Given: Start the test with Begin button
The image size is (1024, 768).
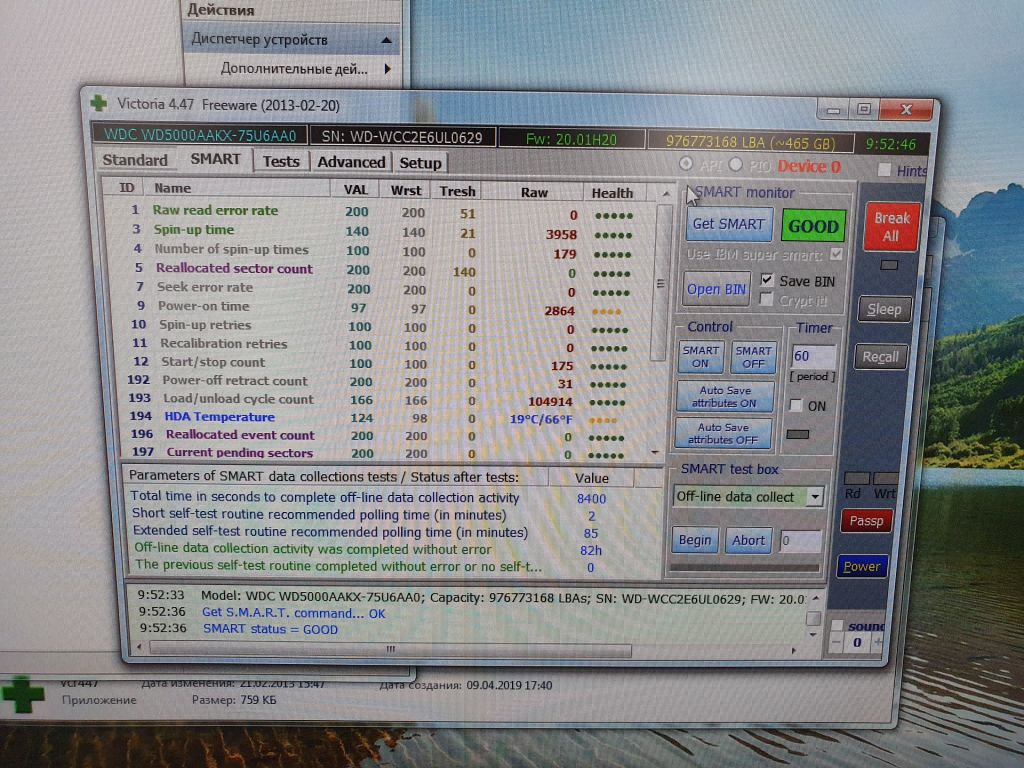Looking at the screenshot, I should point(695,540).
